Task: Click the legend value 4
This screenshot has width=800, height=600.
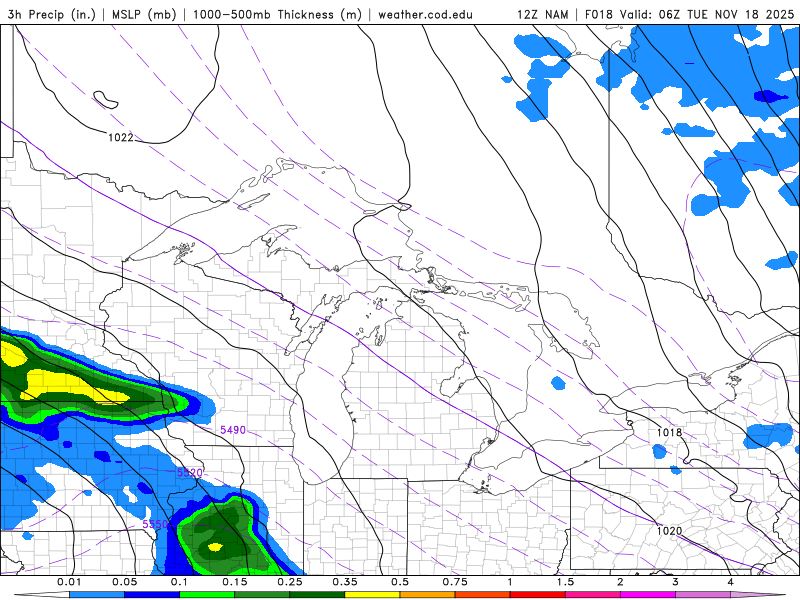Action: pyautogui.click(x=731, y=582)
